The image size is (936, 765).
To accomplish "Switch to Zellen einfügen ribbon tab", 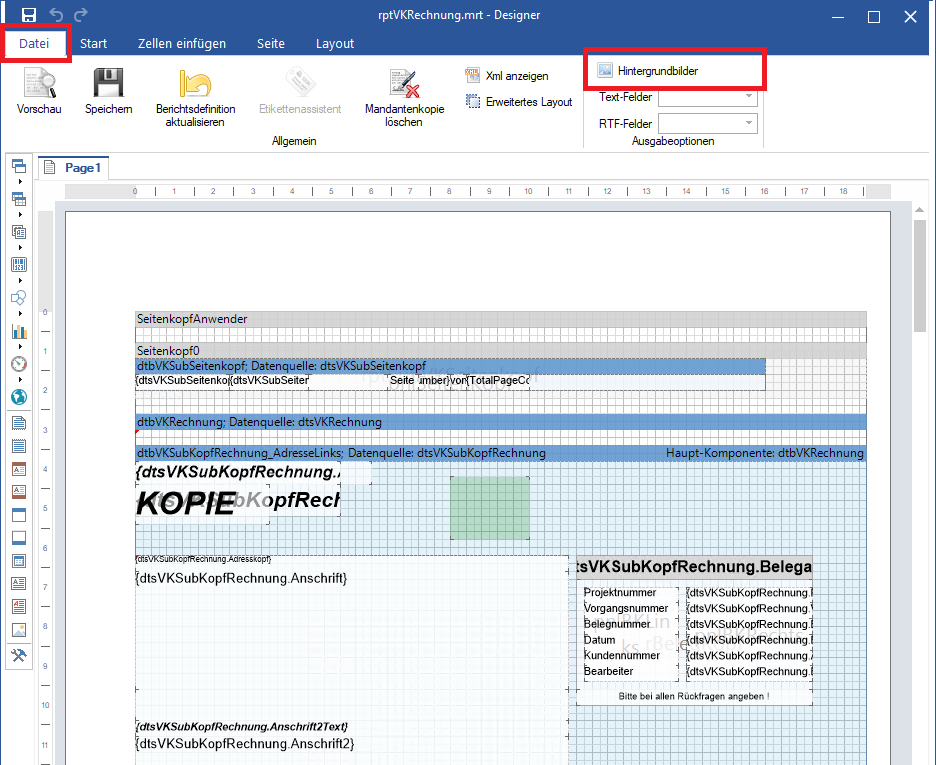I will click(182, 44).
